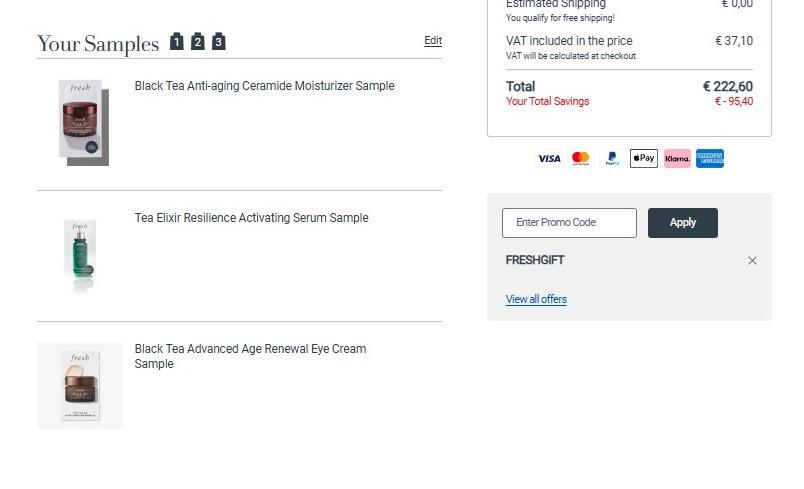The height and width of the screenshot is (489, 804).
Task: Click the Tea Elixir Resilience Activating Serum Sample title
Action: pos(251,218)
